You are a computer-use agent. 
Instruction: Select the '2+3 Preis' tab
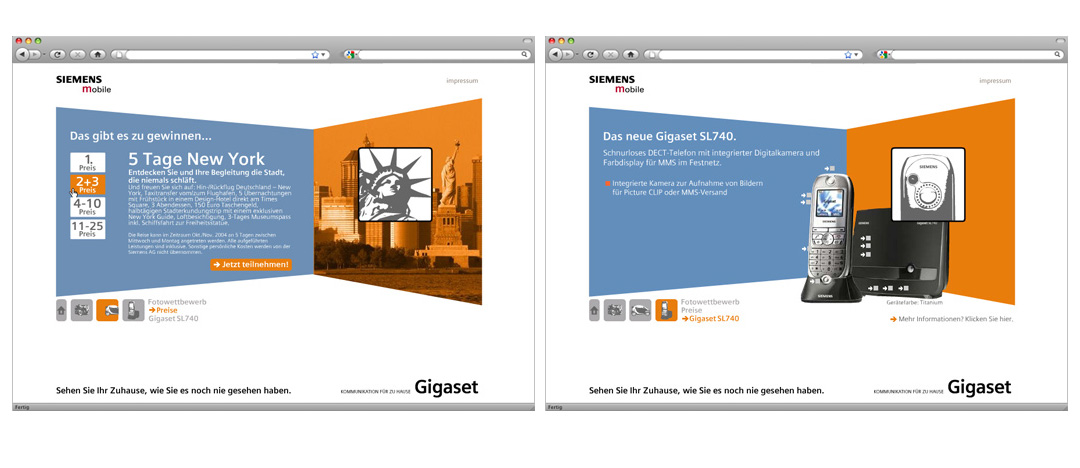(x=87, y=185)
